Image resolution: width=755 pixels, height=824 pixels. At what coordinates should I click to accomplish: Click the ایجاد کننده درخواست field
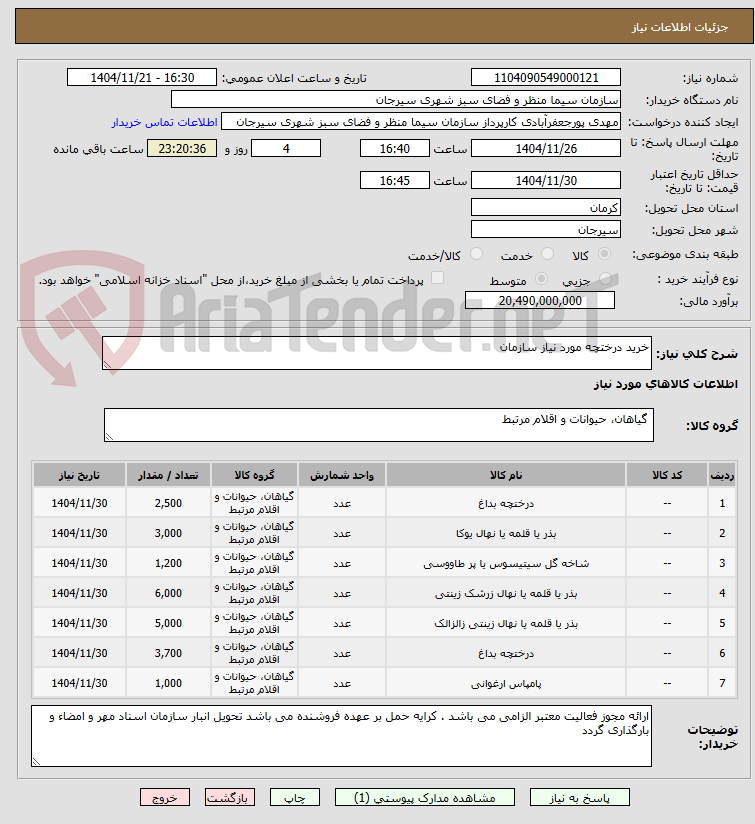(421, 121)
